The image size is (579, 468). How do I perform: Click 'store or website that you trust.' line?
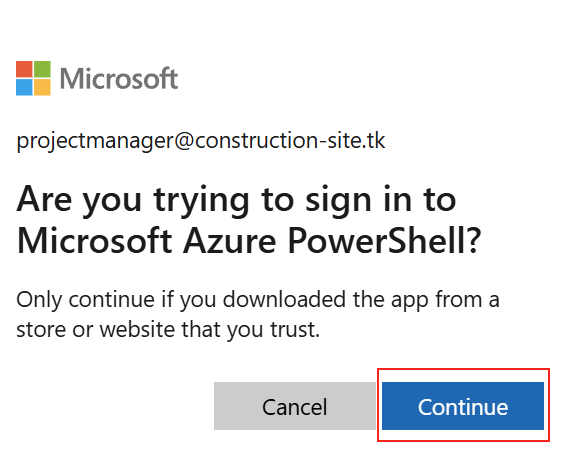tap(168, 329)
